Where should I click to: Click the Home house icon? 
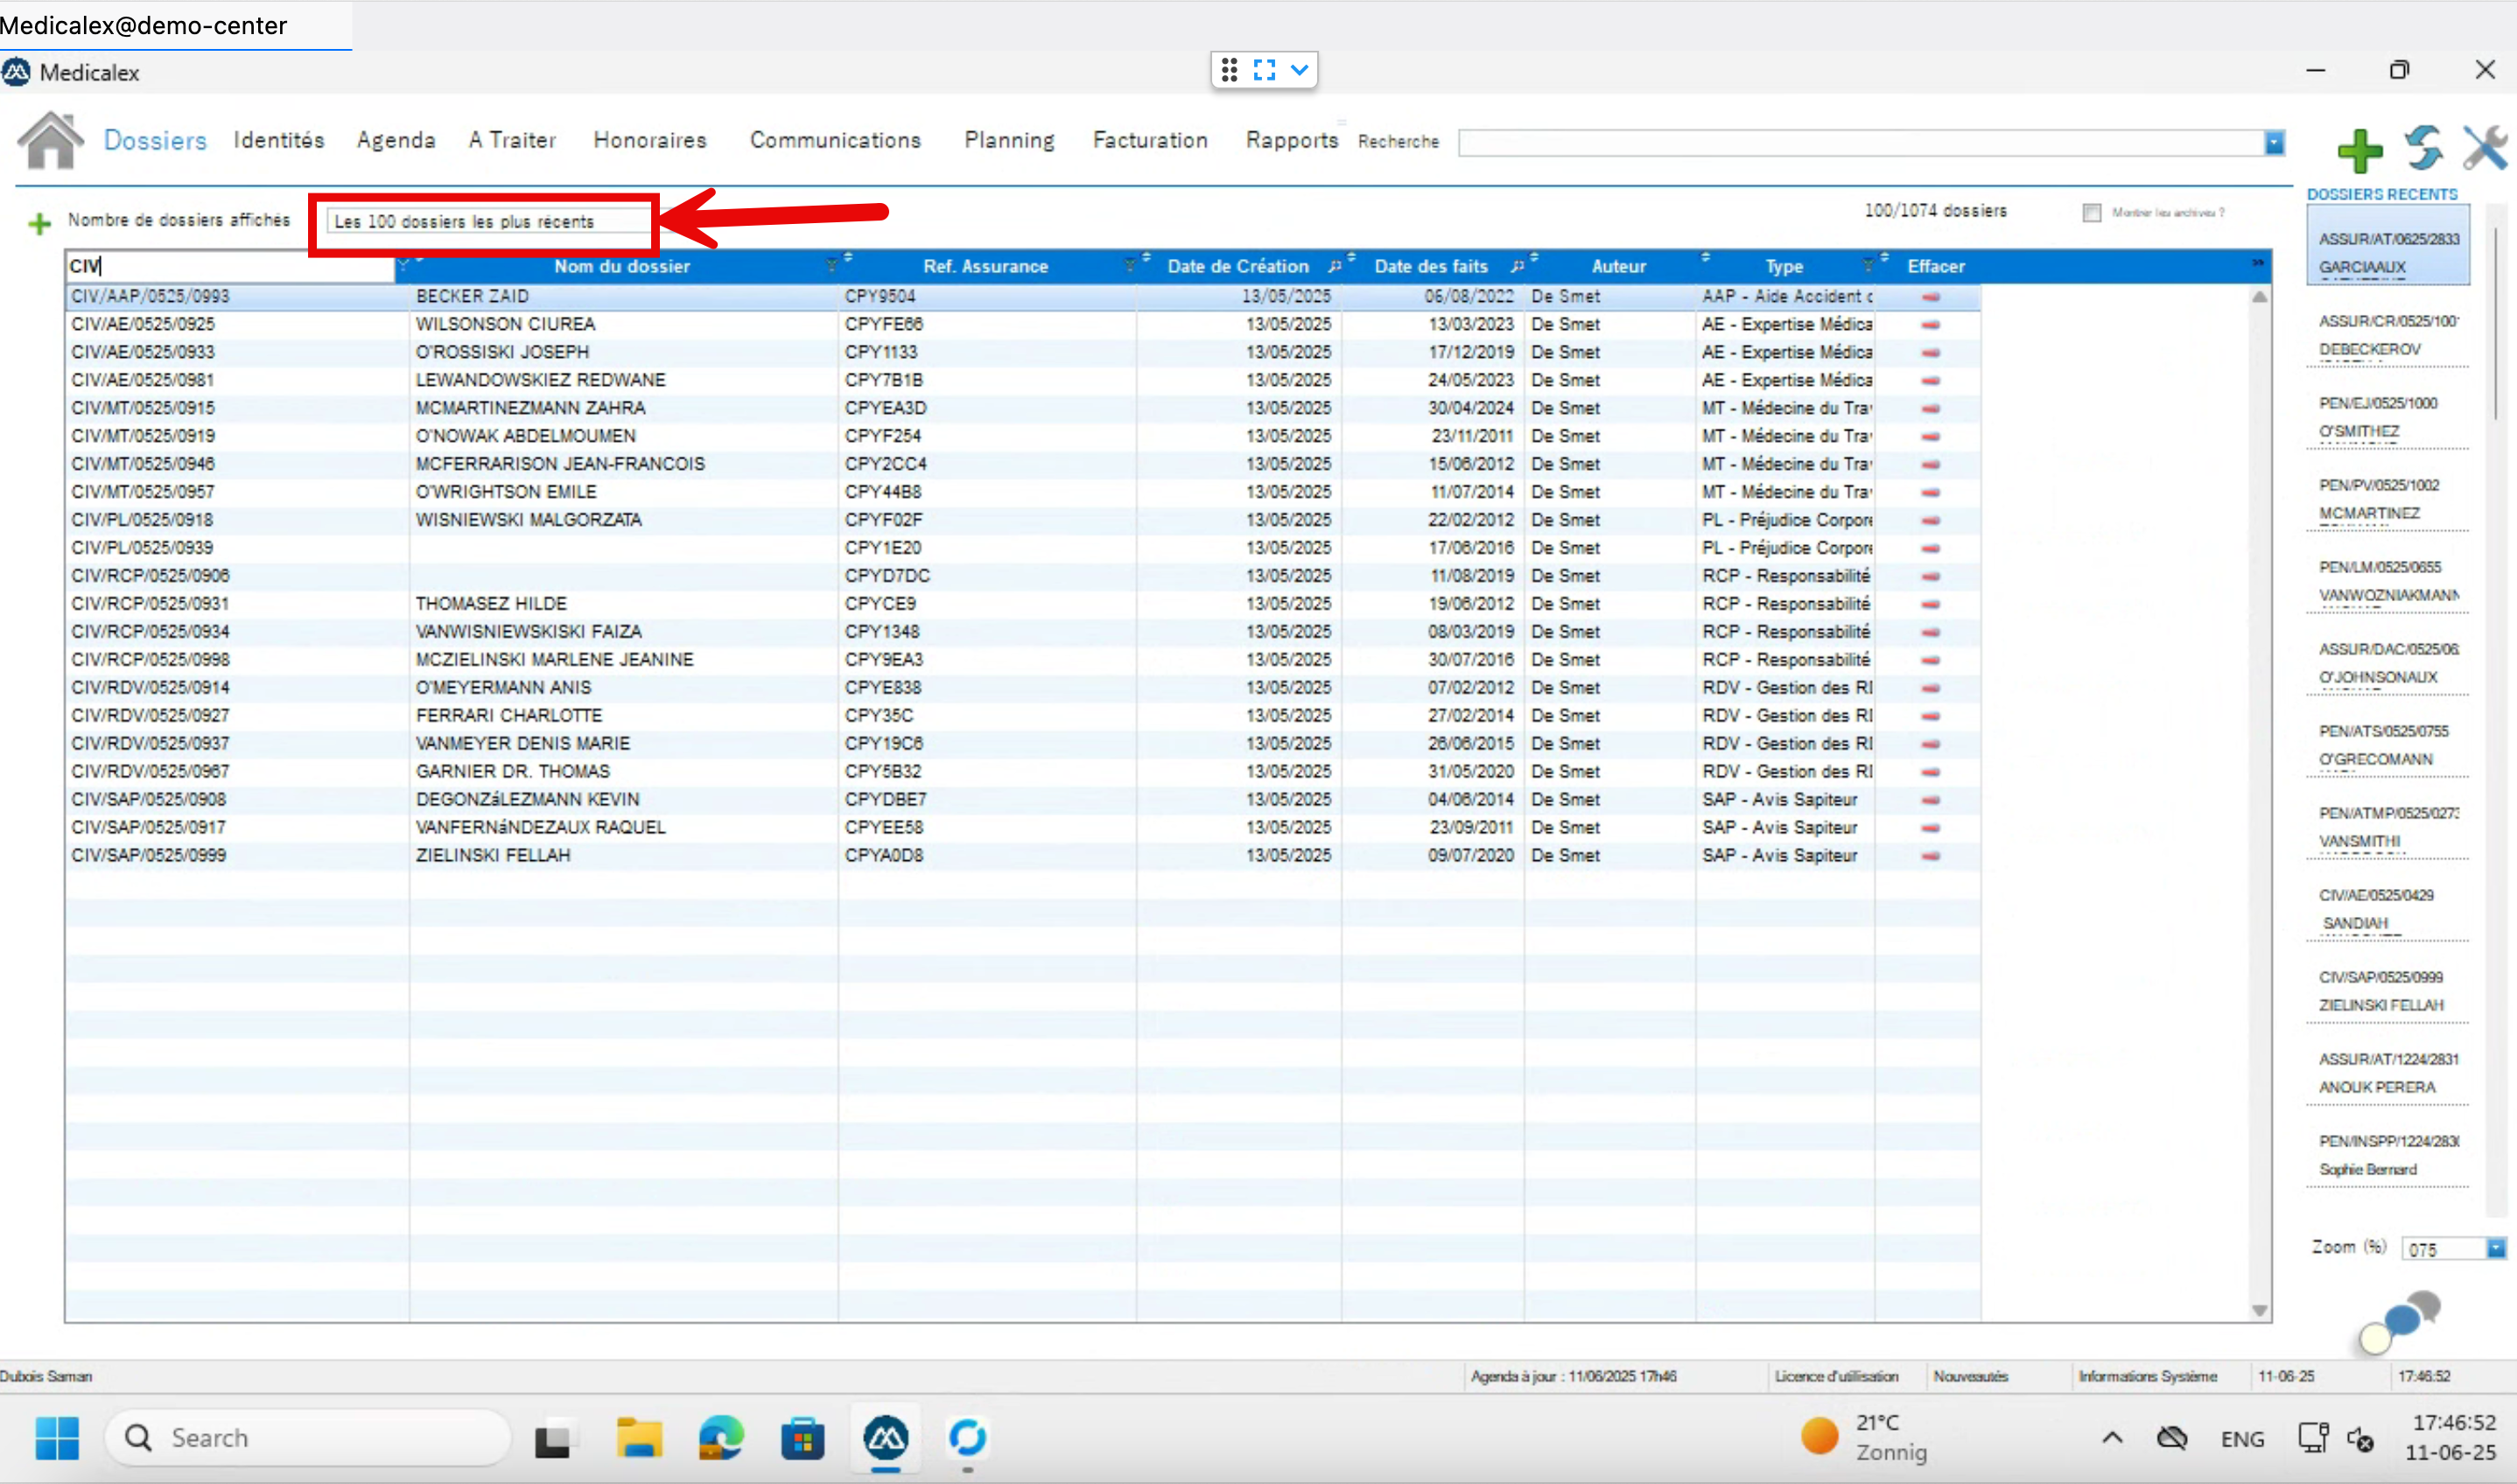point(50,141)
